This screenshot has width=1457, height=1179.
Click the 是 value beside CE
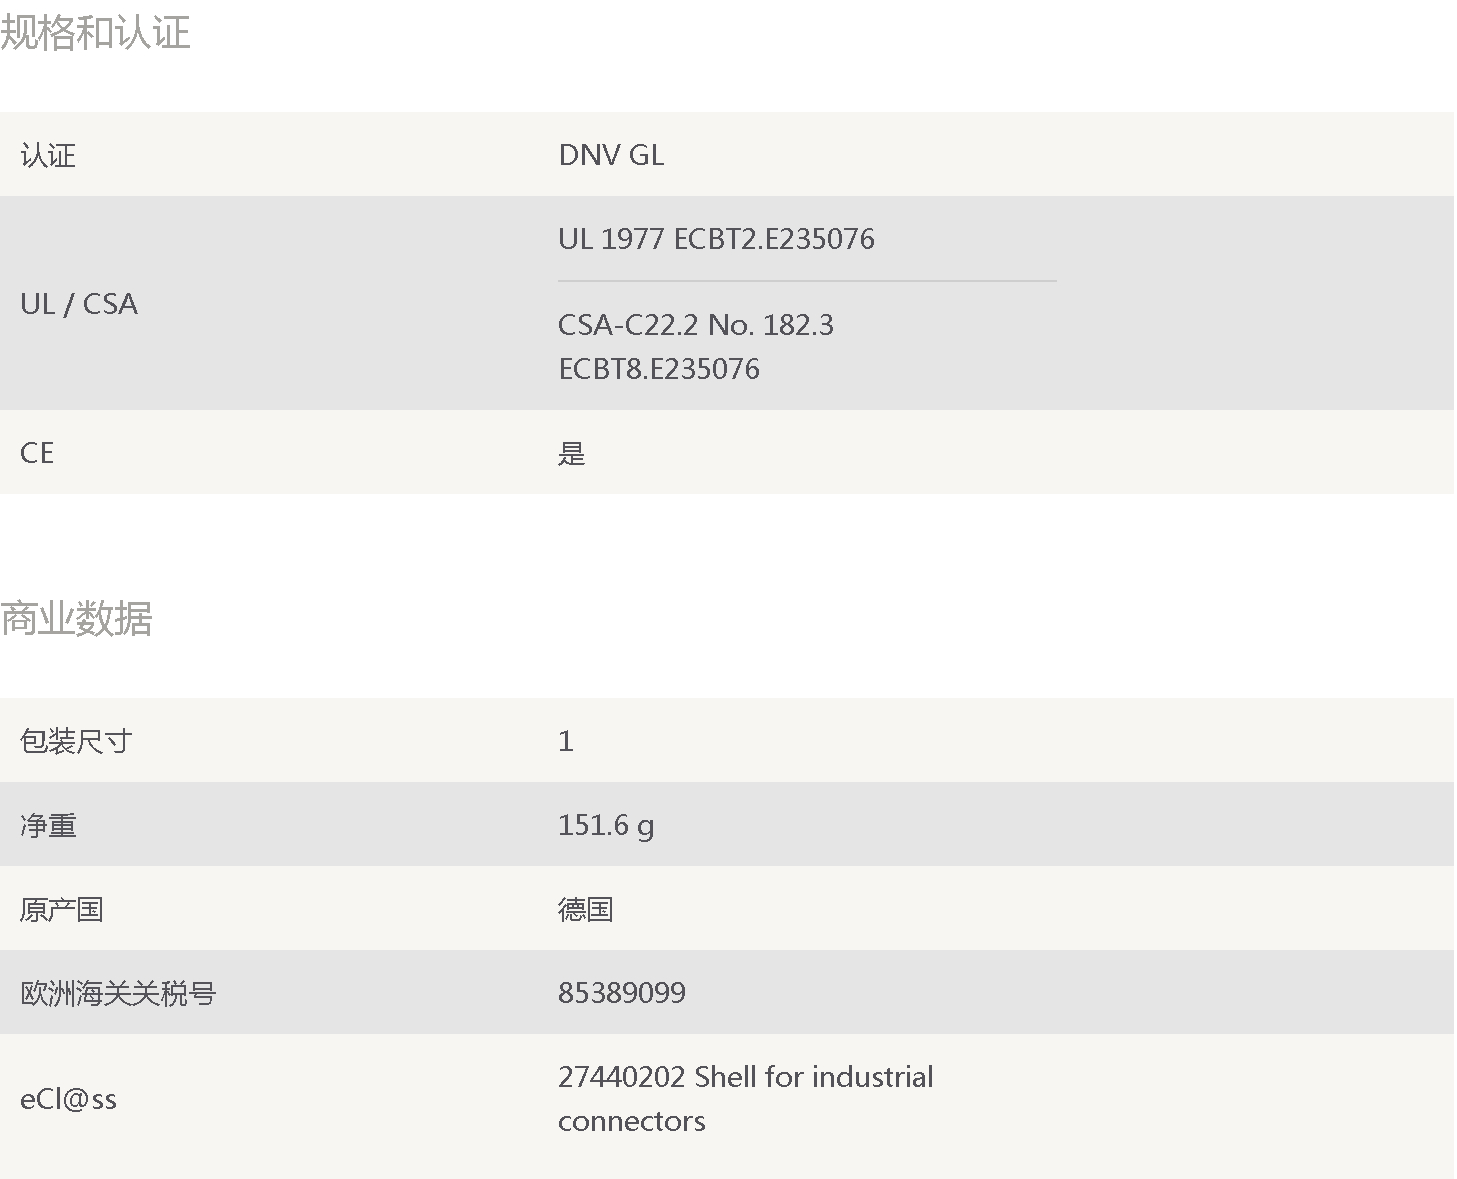pyautogui.click(x=572, y=453)
